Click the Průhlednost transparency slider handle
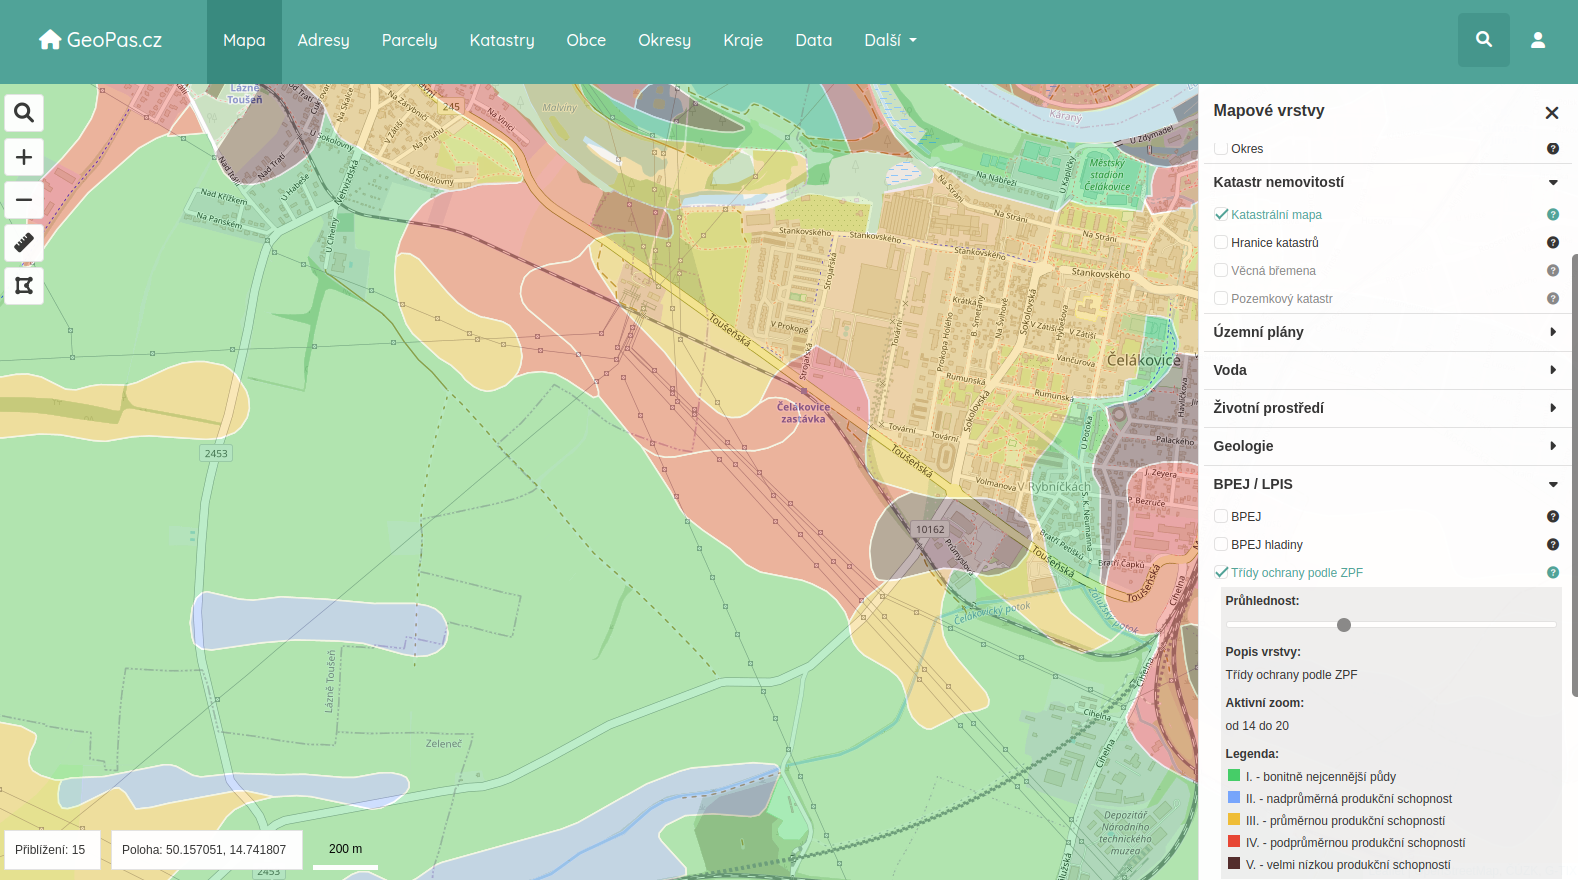 click(x=1344, y=625)
